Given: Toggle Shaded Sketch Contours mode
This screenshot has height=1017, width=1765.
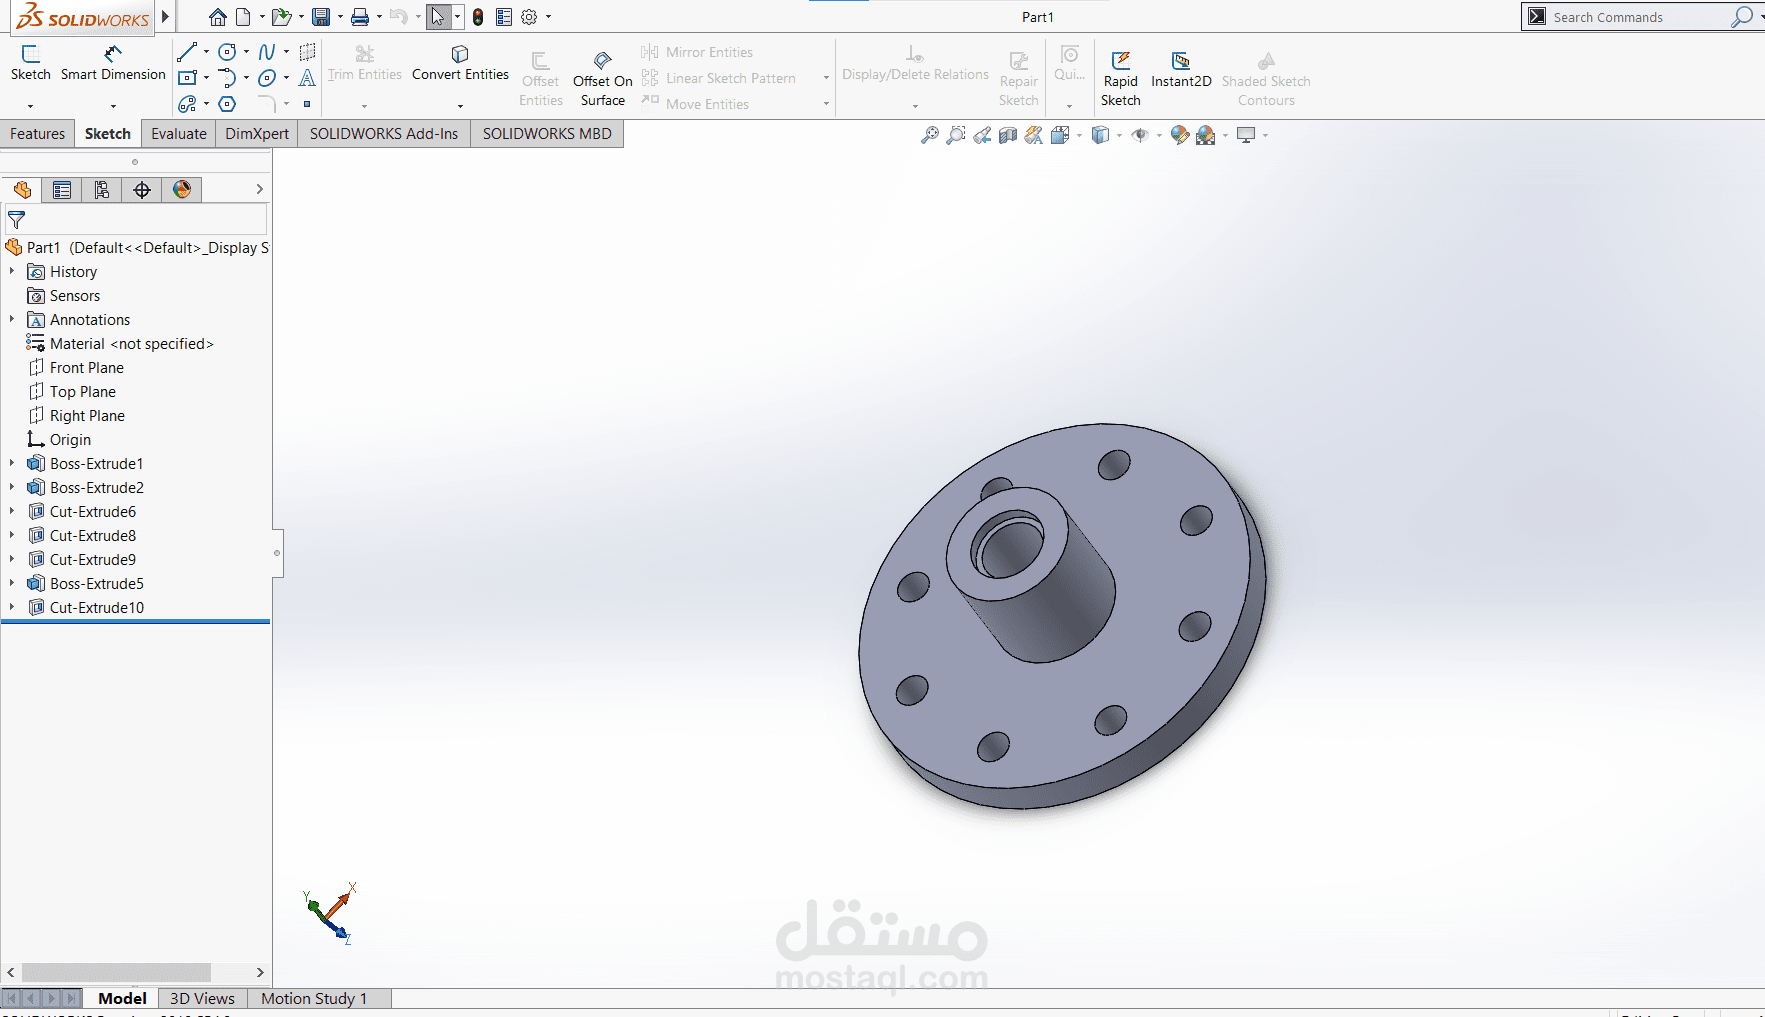Looking at the screenshot, I should coord(1265,75).
